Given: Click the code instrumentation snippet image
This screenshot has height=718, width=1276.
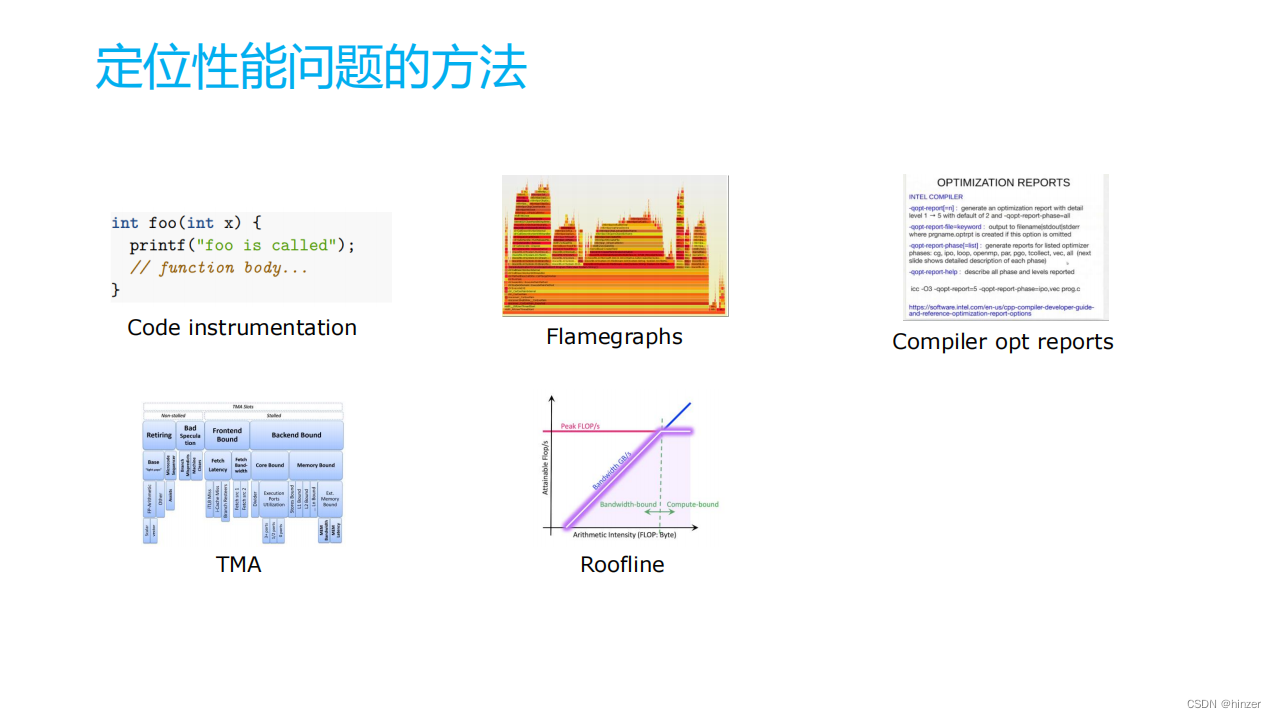Looking at the screenshot, I should point(251,256).
